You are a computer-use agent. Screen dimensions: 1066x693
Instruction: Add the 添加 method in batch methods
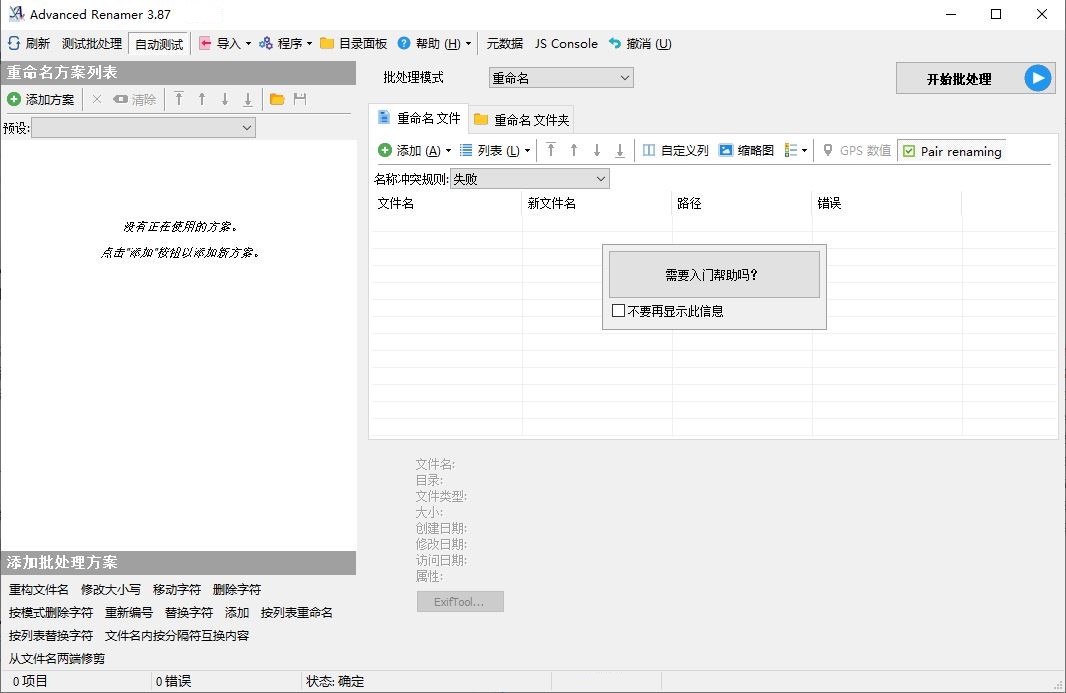click(x=237, y=613)
